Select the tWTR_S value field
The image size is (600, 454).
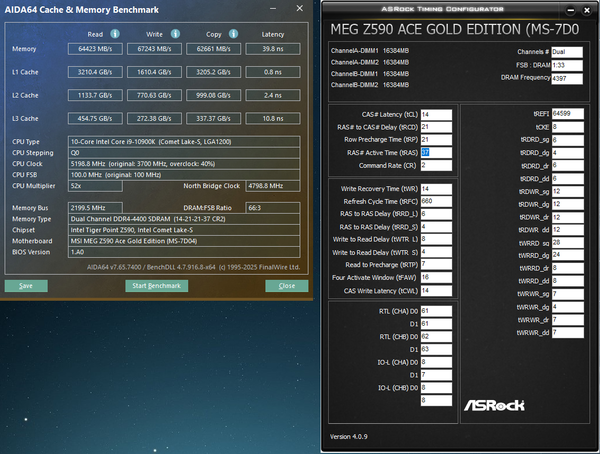pos(436,252)
